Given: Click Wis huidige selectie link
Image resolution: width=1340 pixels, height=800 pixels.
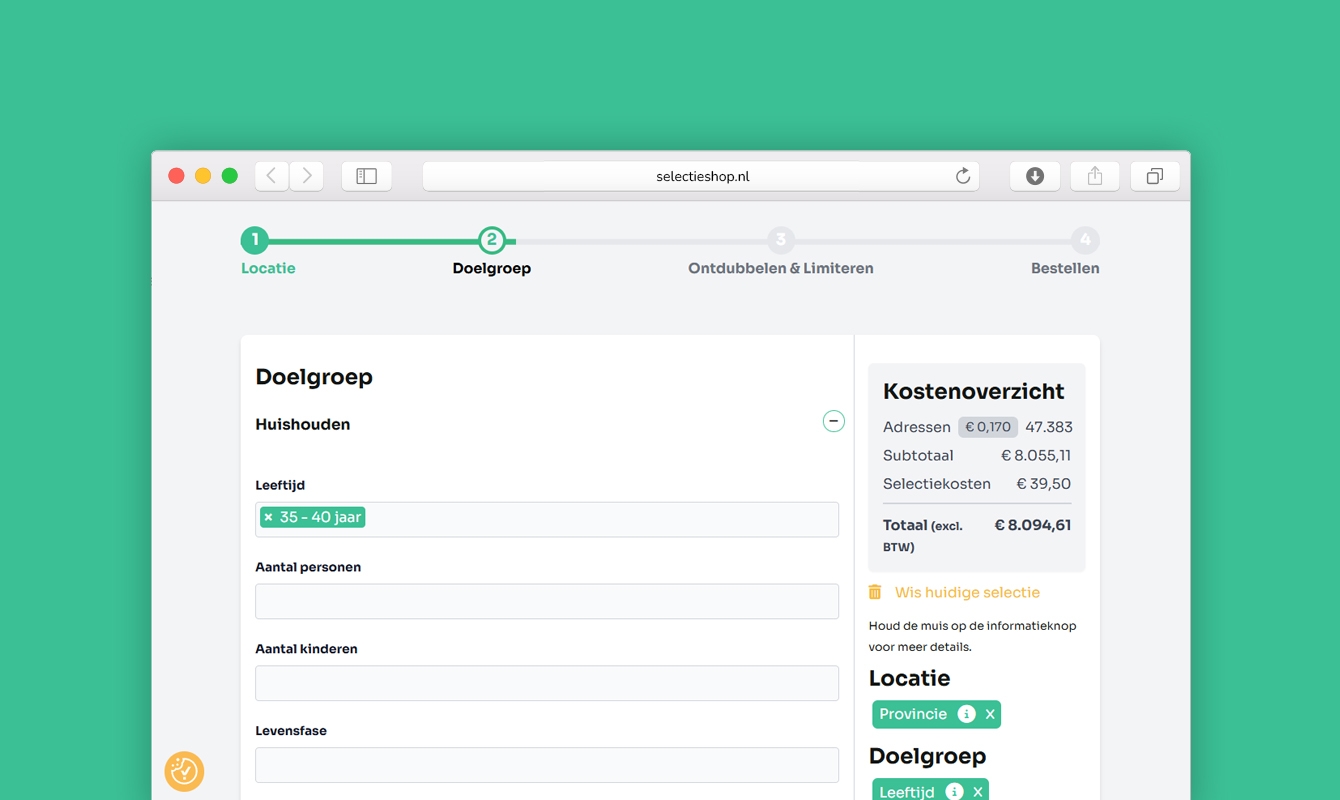Looking at the screenshot, I should click(966, 592).
